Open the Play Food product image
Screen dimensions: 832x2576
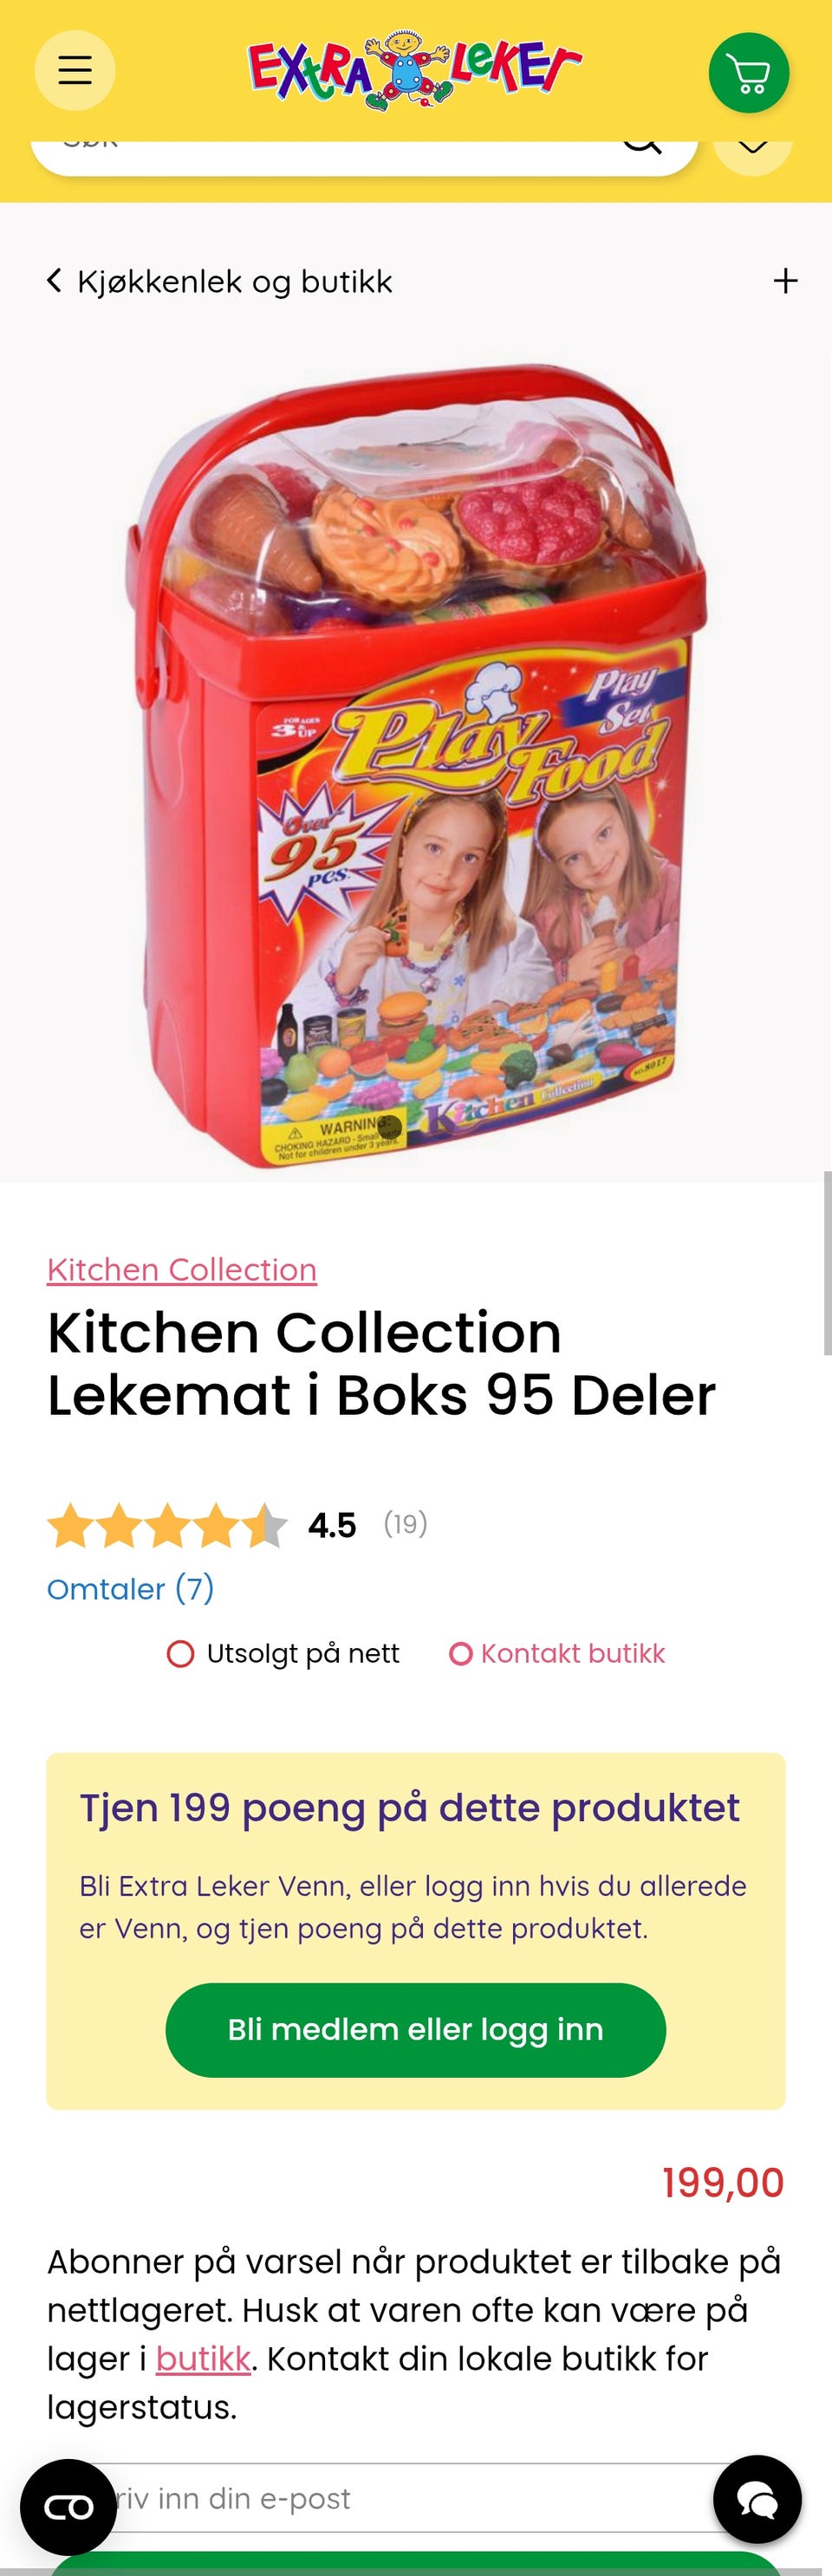click(416, 765)
